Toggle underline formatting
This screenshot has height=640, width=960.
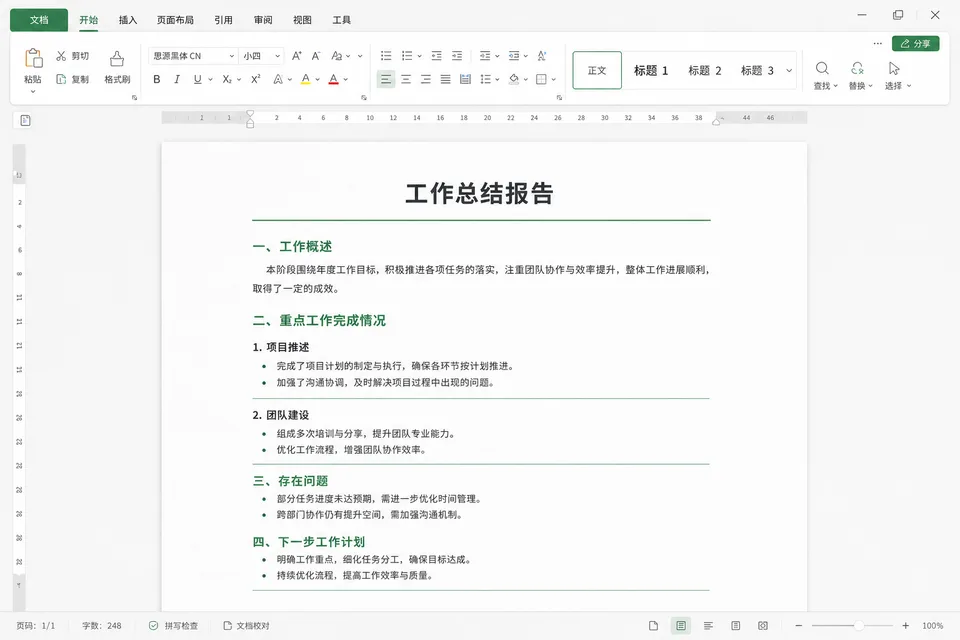[x=197, y=79]
